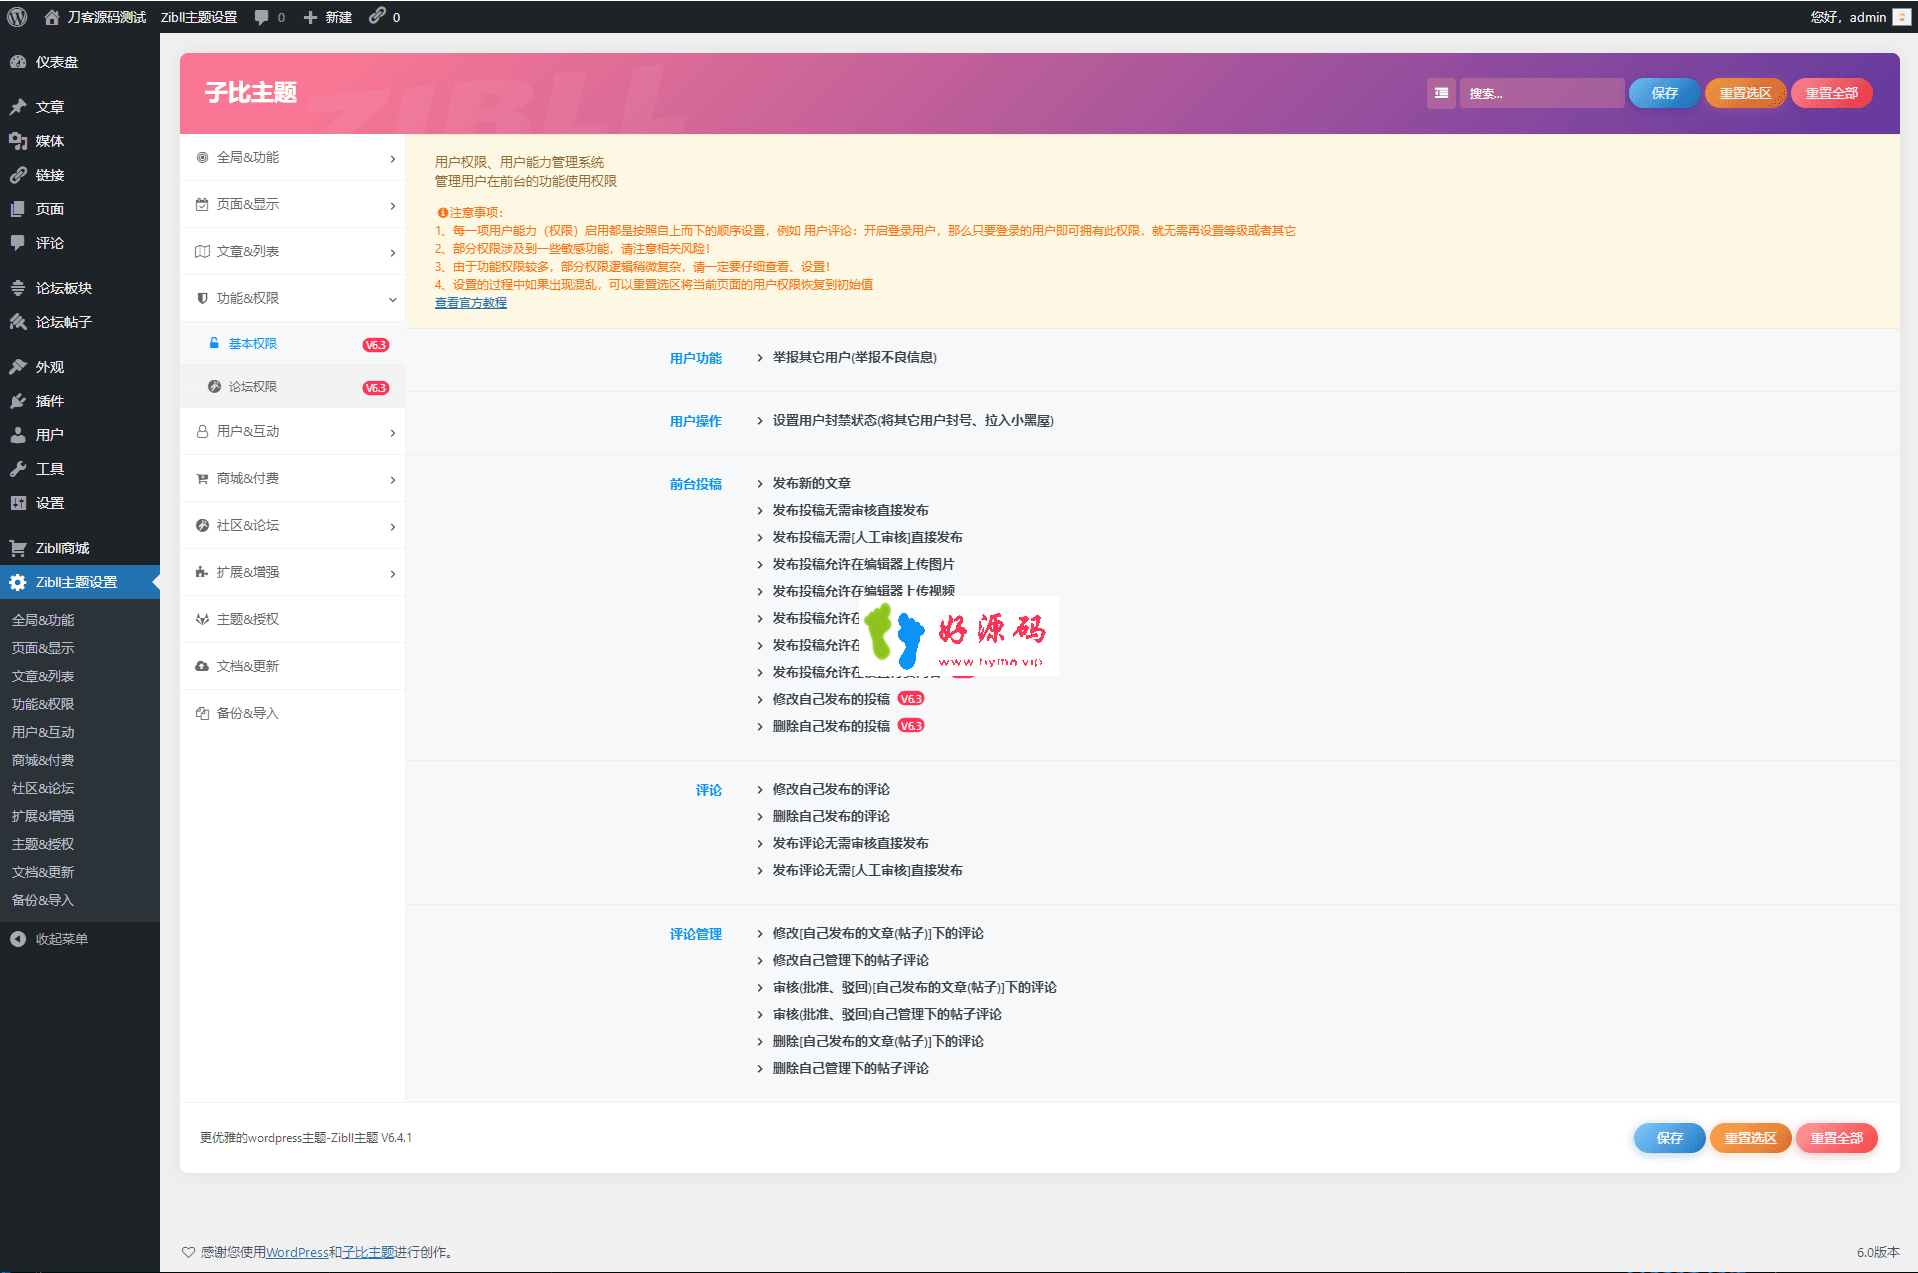
Task: Click the top 重置全部 button
Action: [1831, 93]
